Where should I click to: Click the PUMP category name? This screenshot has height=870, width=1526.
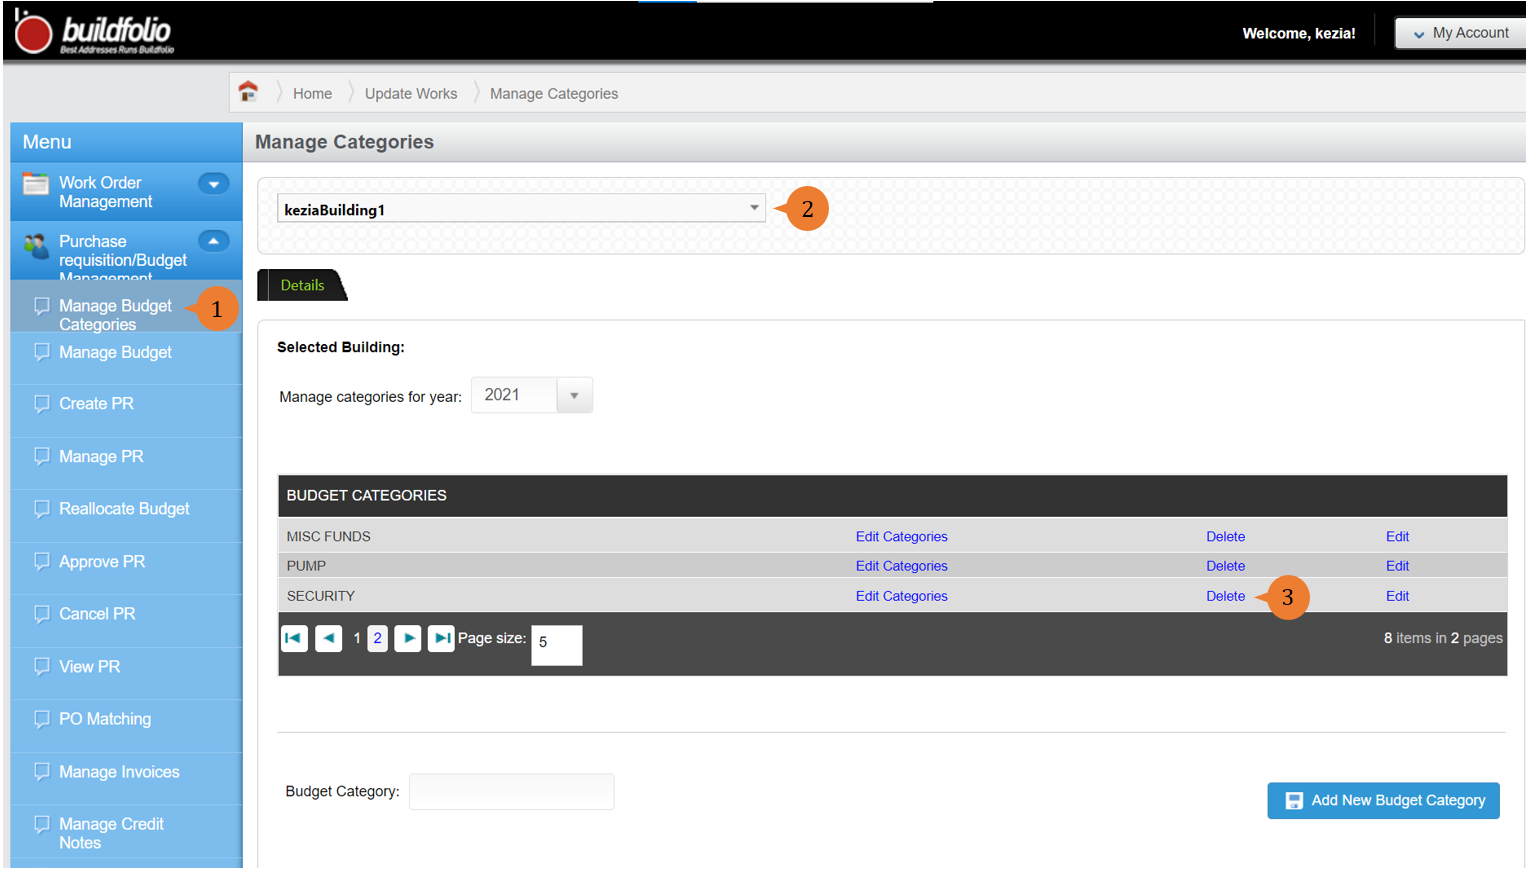(306, 566)
